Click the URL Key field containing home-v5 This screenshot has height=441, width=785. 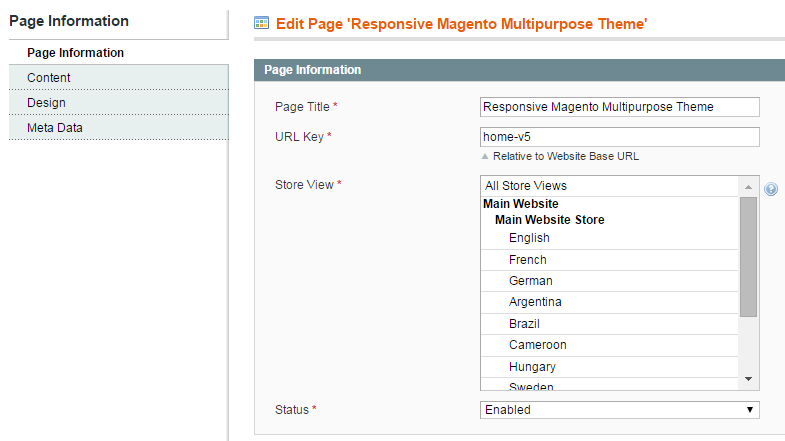tap(619, 137)
